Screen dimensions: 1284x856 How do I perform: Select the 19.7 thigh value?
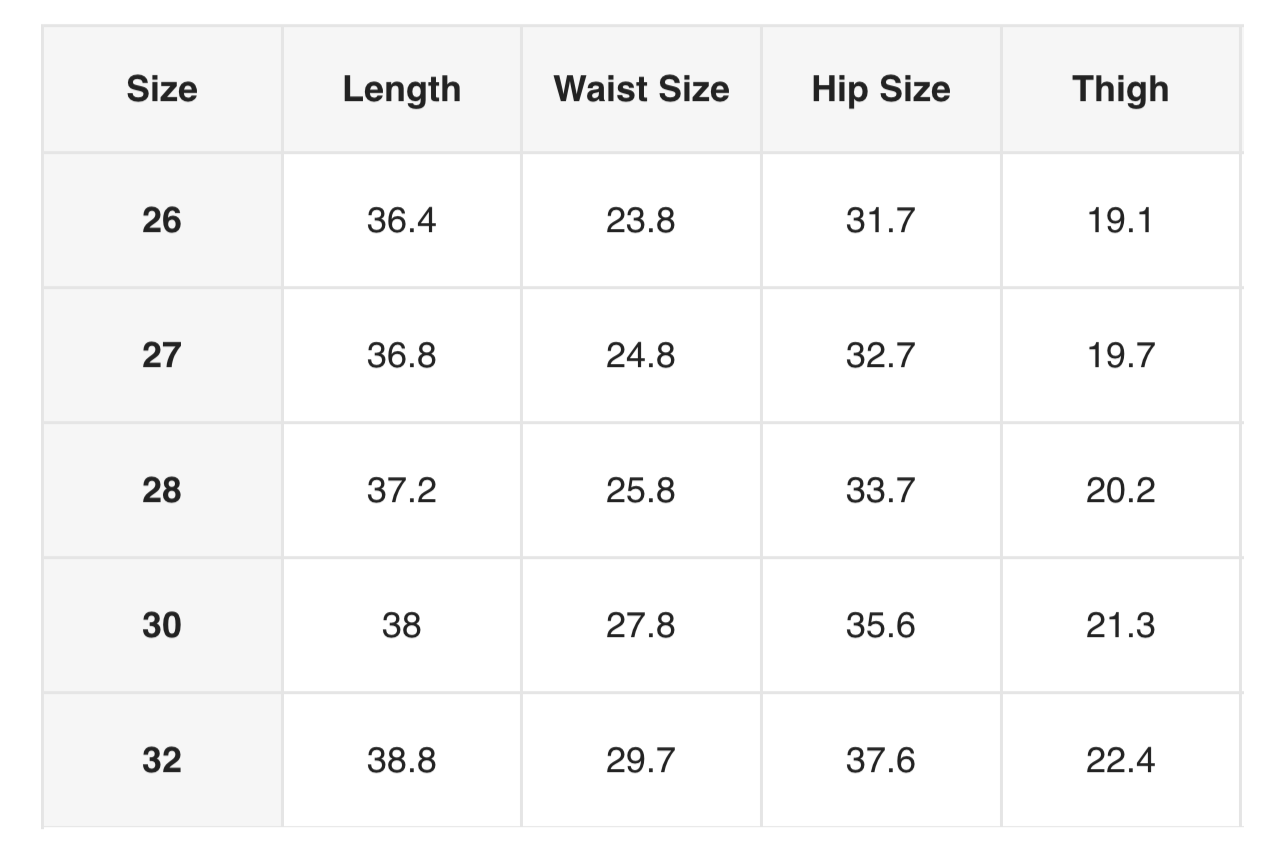pos(1120,355)
